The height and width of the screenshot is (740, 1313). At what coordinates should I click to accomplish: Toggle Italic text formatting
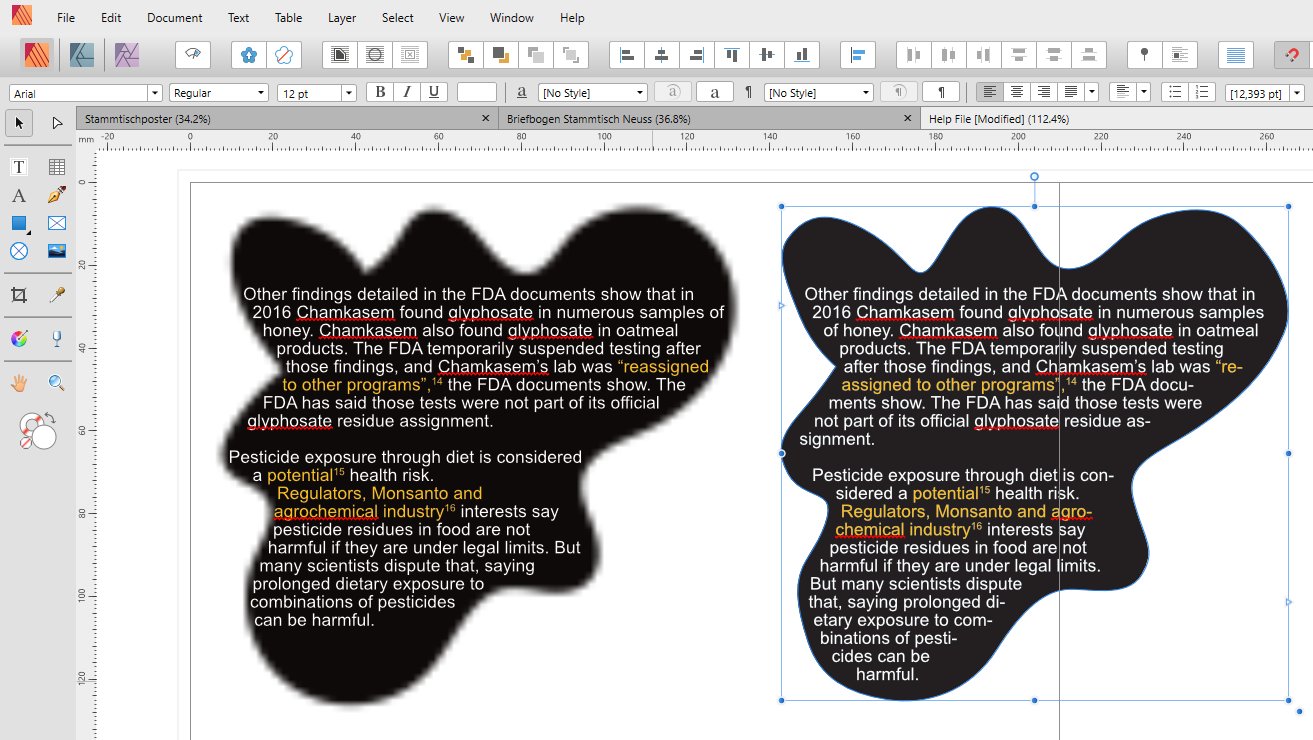[406, 92]
